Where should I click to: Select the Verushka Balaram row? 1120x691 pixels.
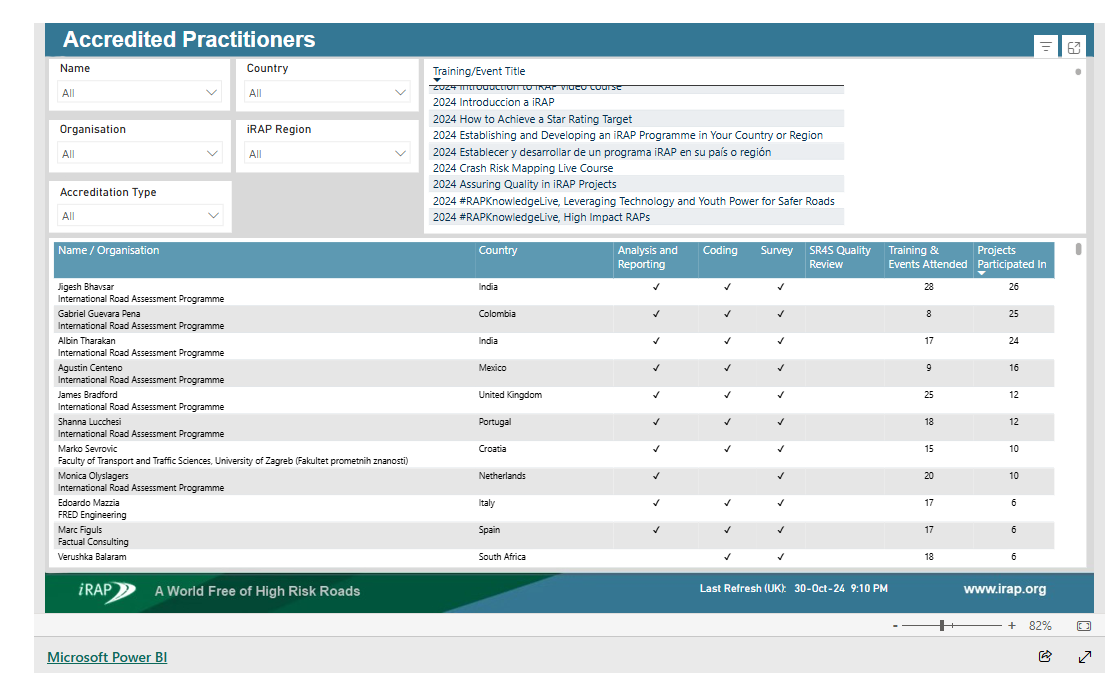pos(554,557)
